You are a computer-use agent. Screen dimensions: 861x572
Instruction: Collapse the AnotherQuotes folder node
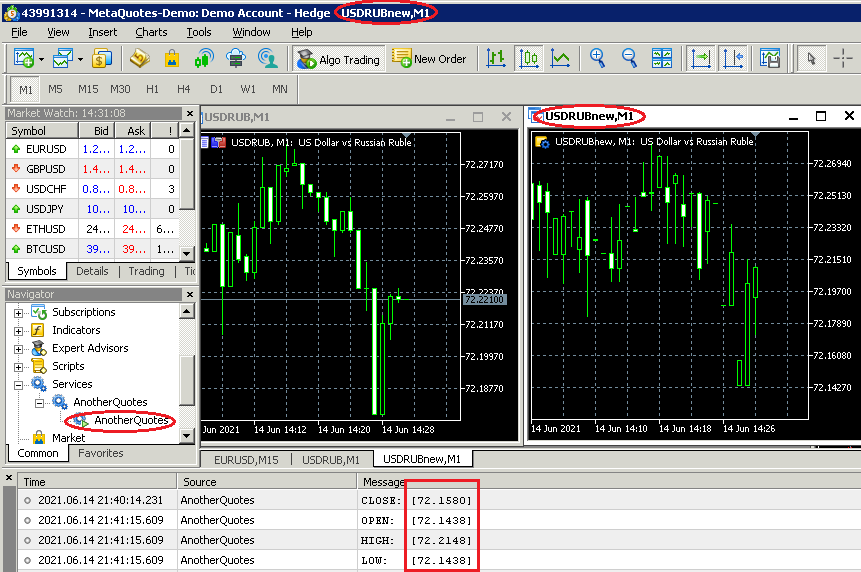[40, 403]
